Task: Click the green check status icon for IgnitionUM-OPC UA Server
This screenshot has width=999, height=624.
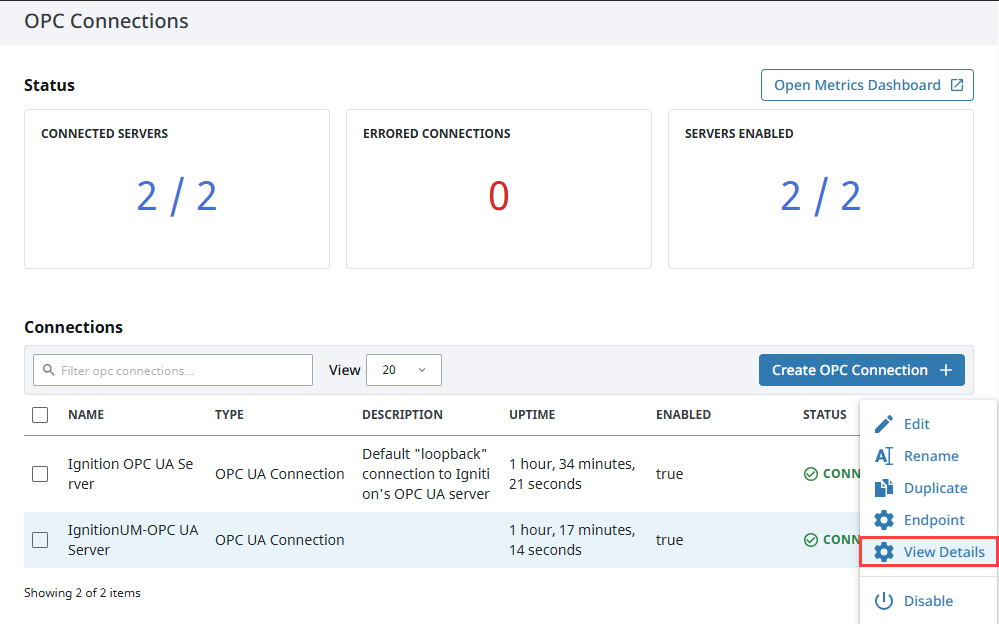Action: [x=810, y=540]
